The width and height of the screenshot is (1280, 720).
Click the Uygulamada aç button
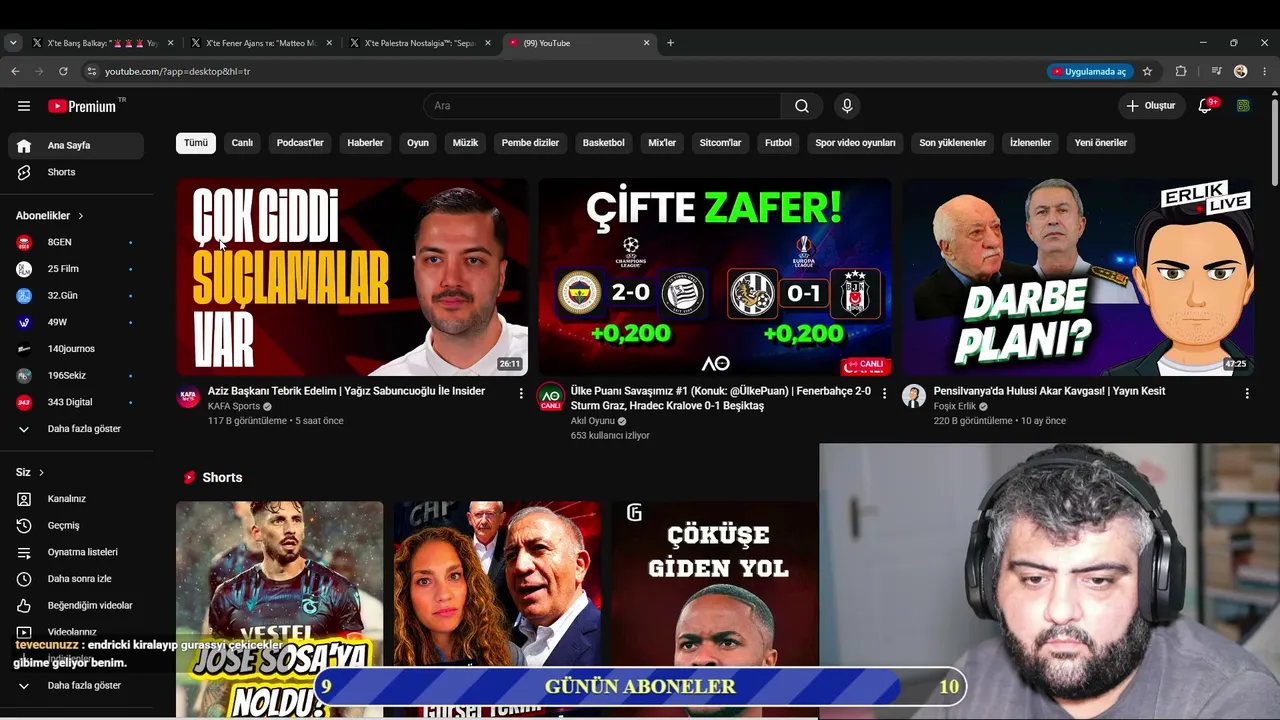click(1090, 71)
